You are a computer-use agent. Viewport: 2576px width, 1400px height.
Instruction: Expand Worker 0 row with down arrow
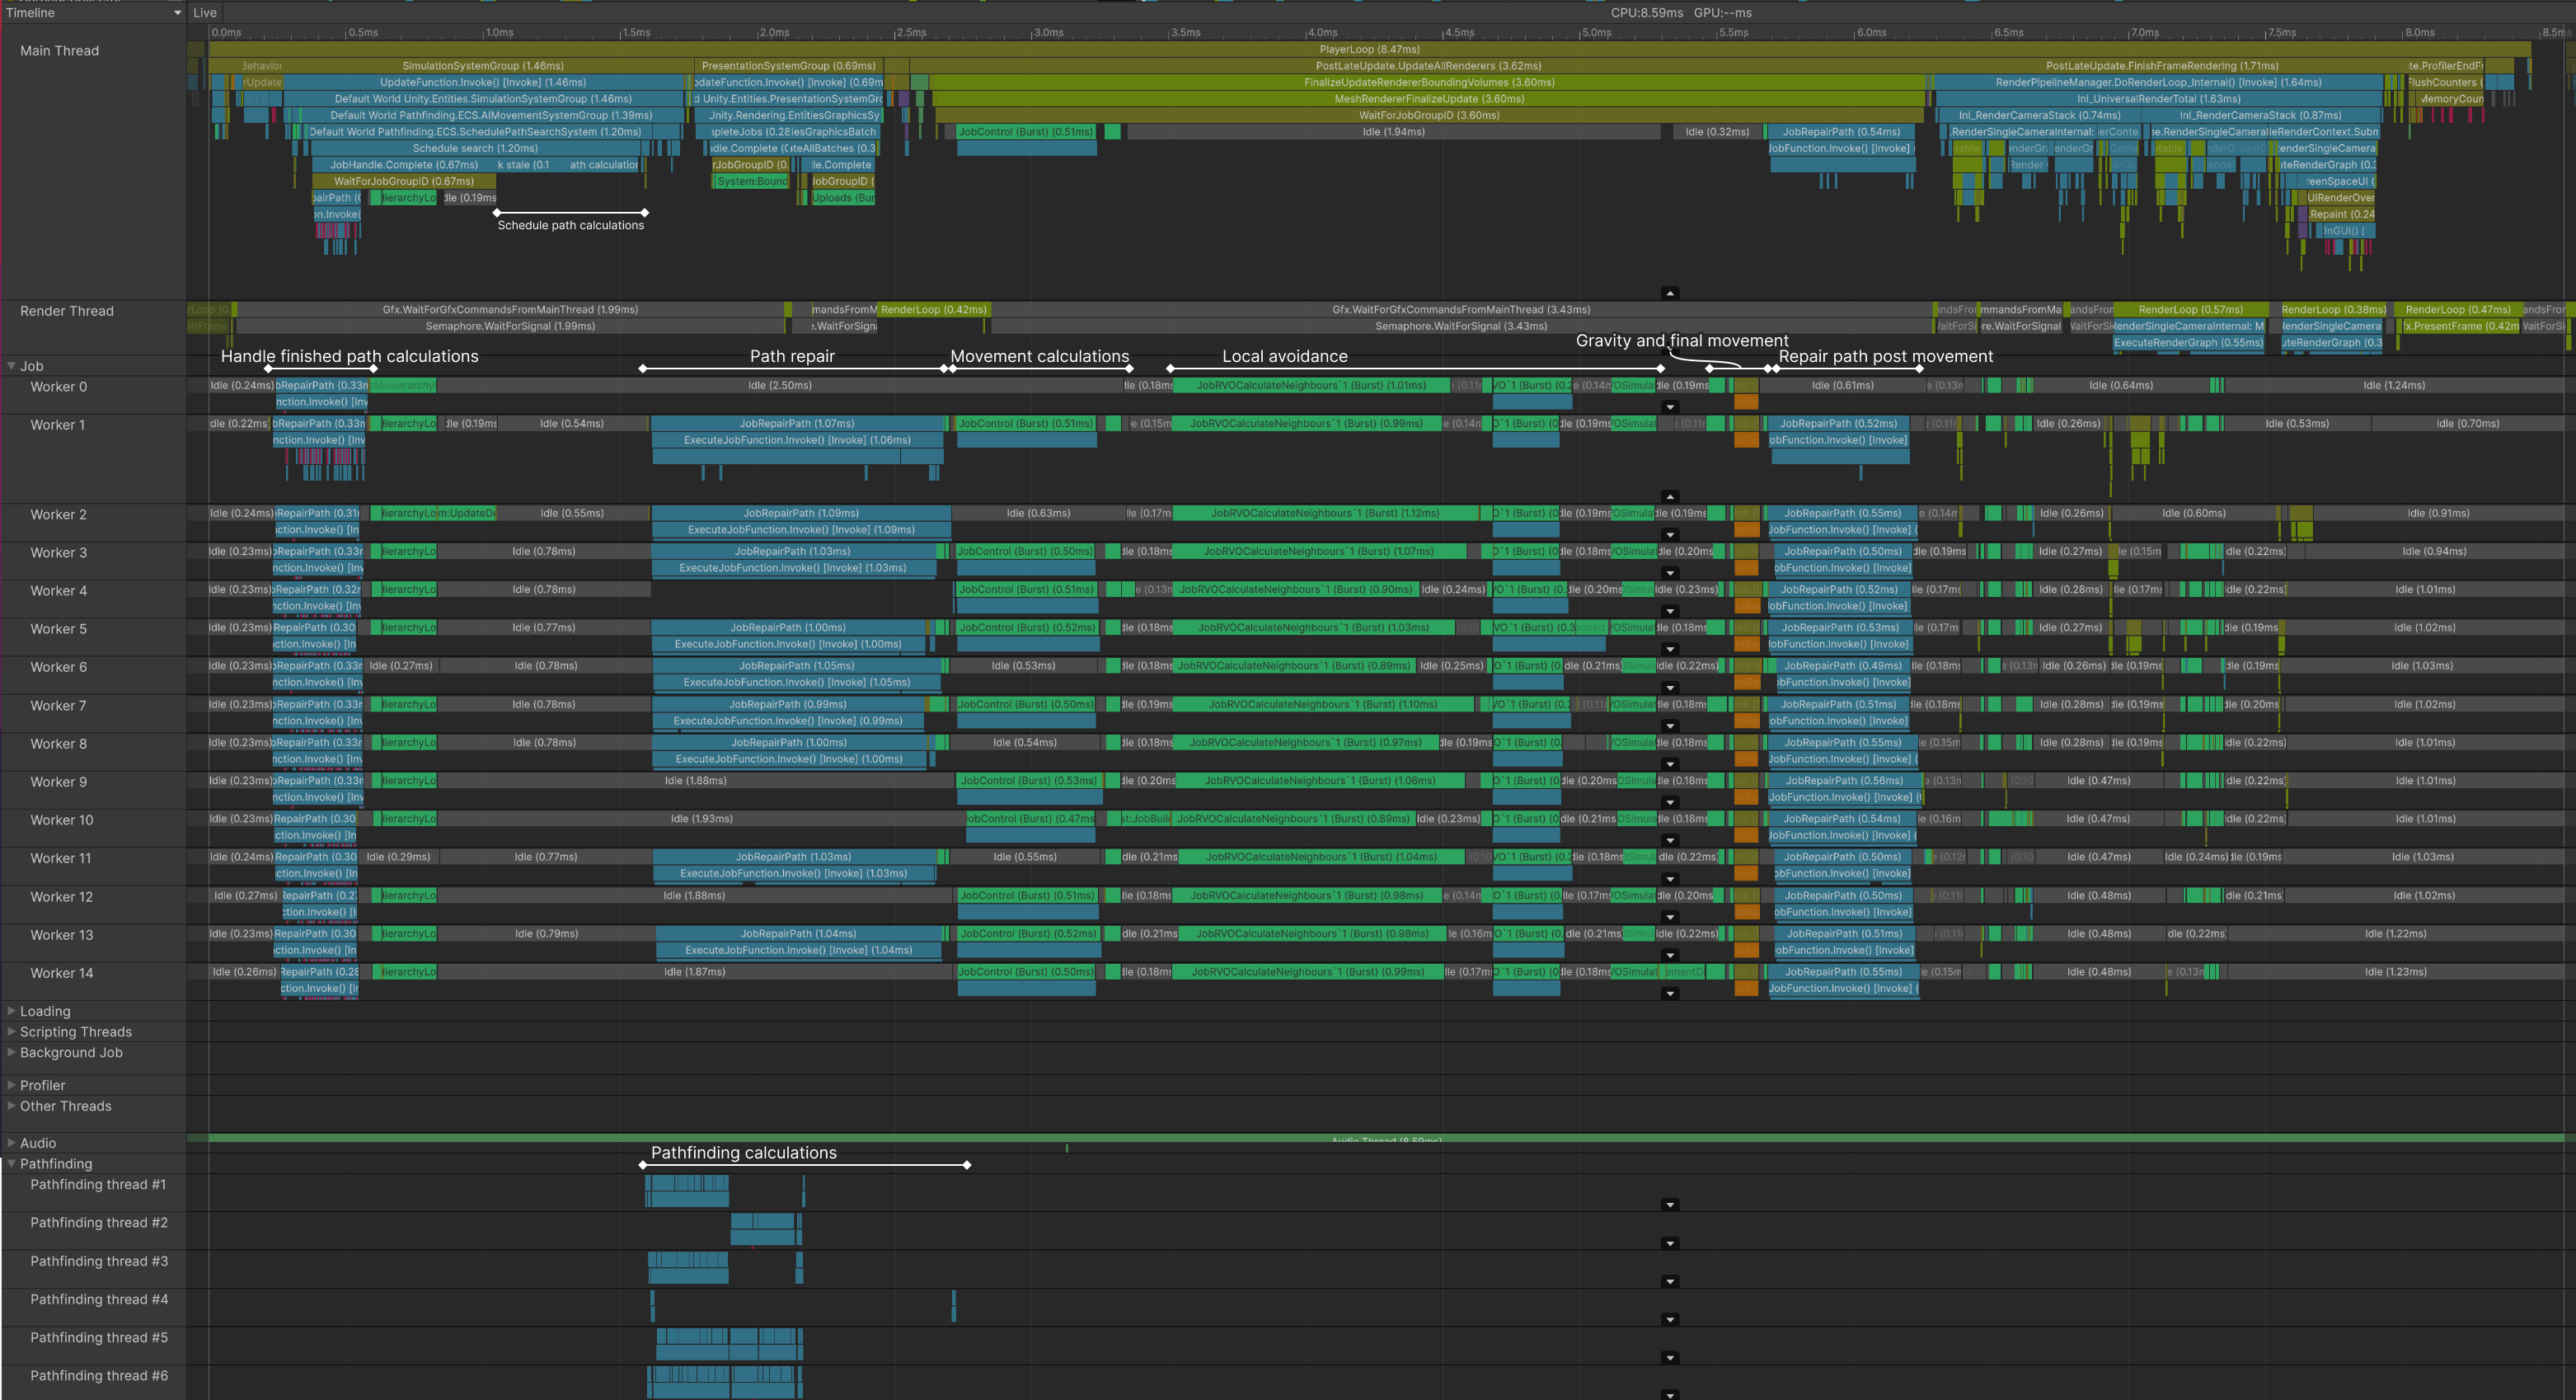tap(1670, 407)
